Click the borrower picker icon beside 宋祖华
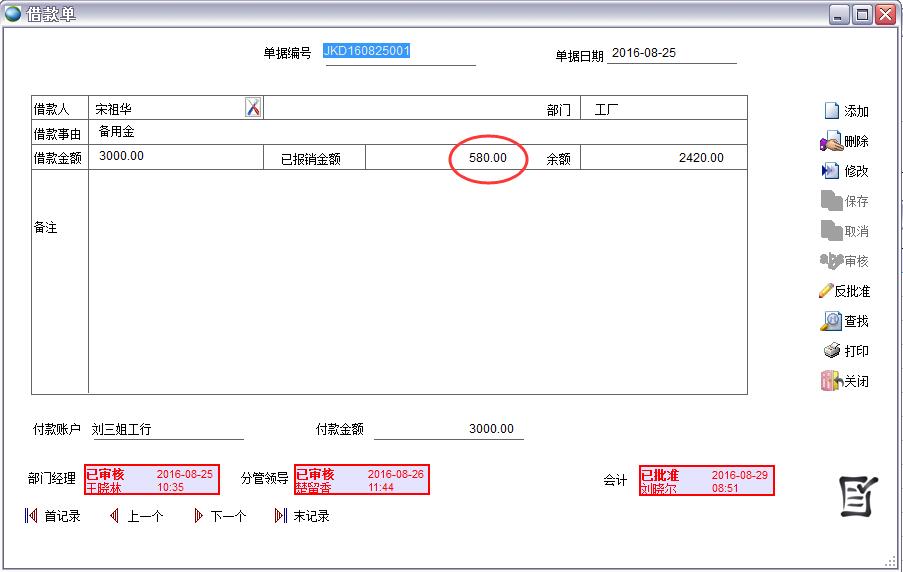 tap(253, 108)
